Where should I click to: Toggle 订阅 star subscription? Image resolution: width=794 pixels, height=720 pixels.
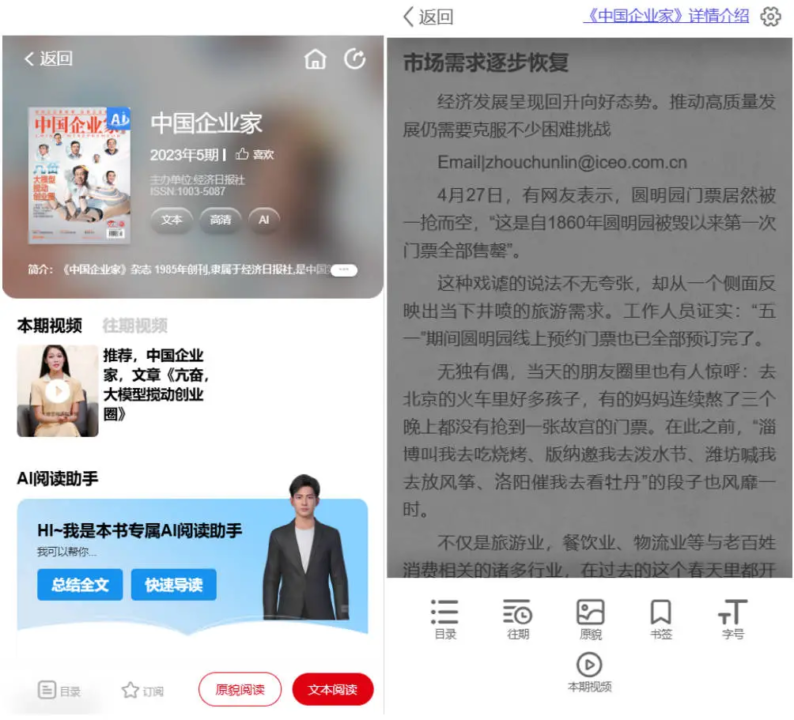[x=142, y=690]
